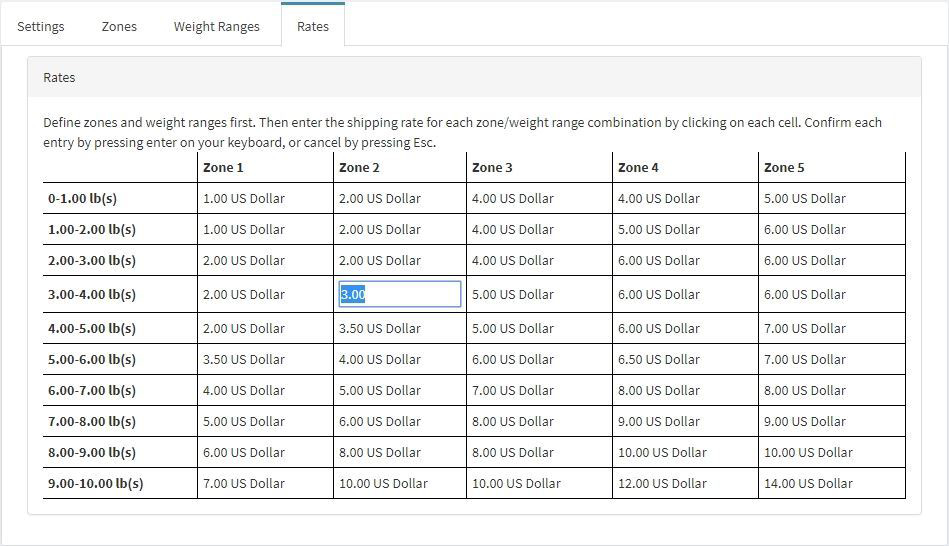Edit Zone 1 rate for 9.00-10.00 lb(s)
Screen dimensions: 949x546
244,483
